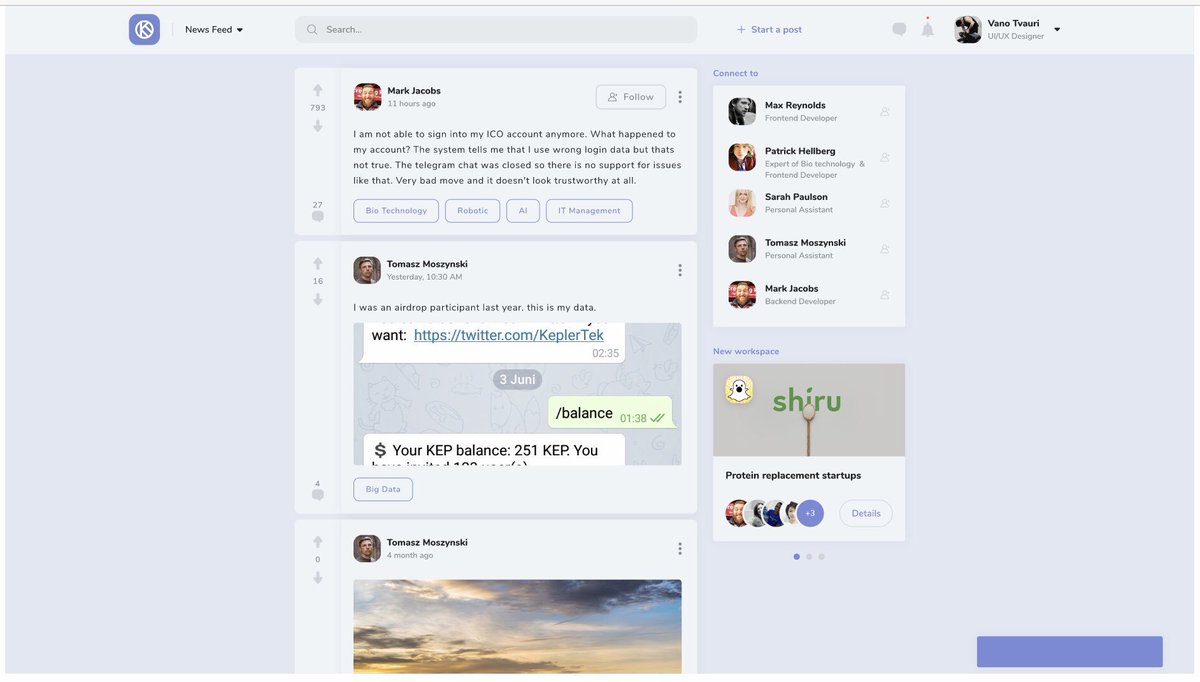
Task: Select the AI tag
Action: pyautogui.click(x=523, y=211)
